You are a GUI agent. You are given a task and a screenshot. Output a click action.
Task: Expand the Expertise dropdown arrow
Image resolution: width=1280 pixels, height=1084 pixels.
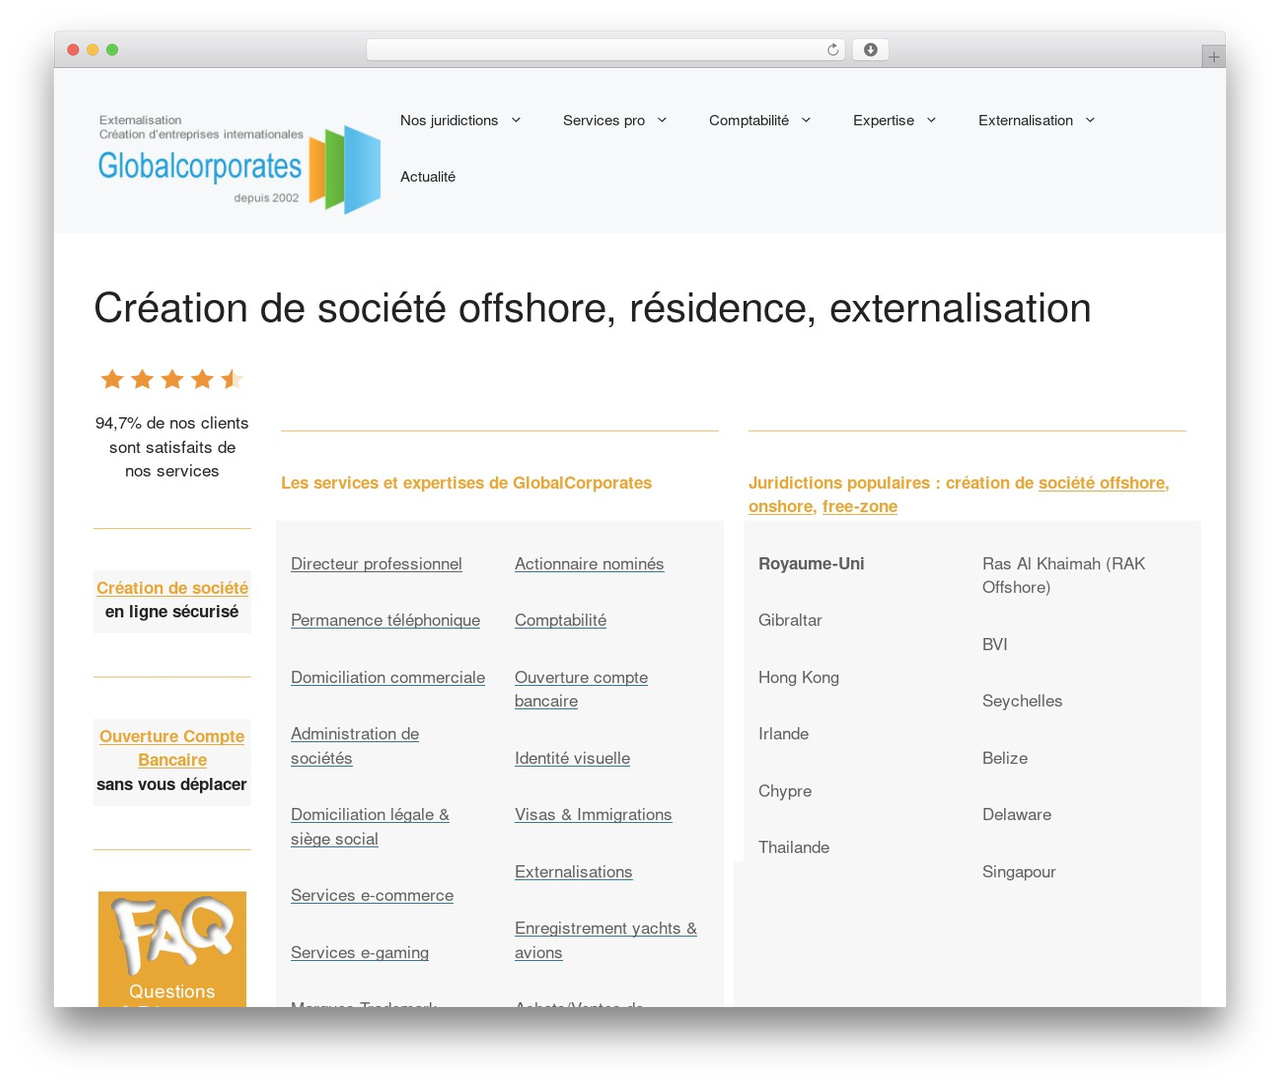click(931, 120)
